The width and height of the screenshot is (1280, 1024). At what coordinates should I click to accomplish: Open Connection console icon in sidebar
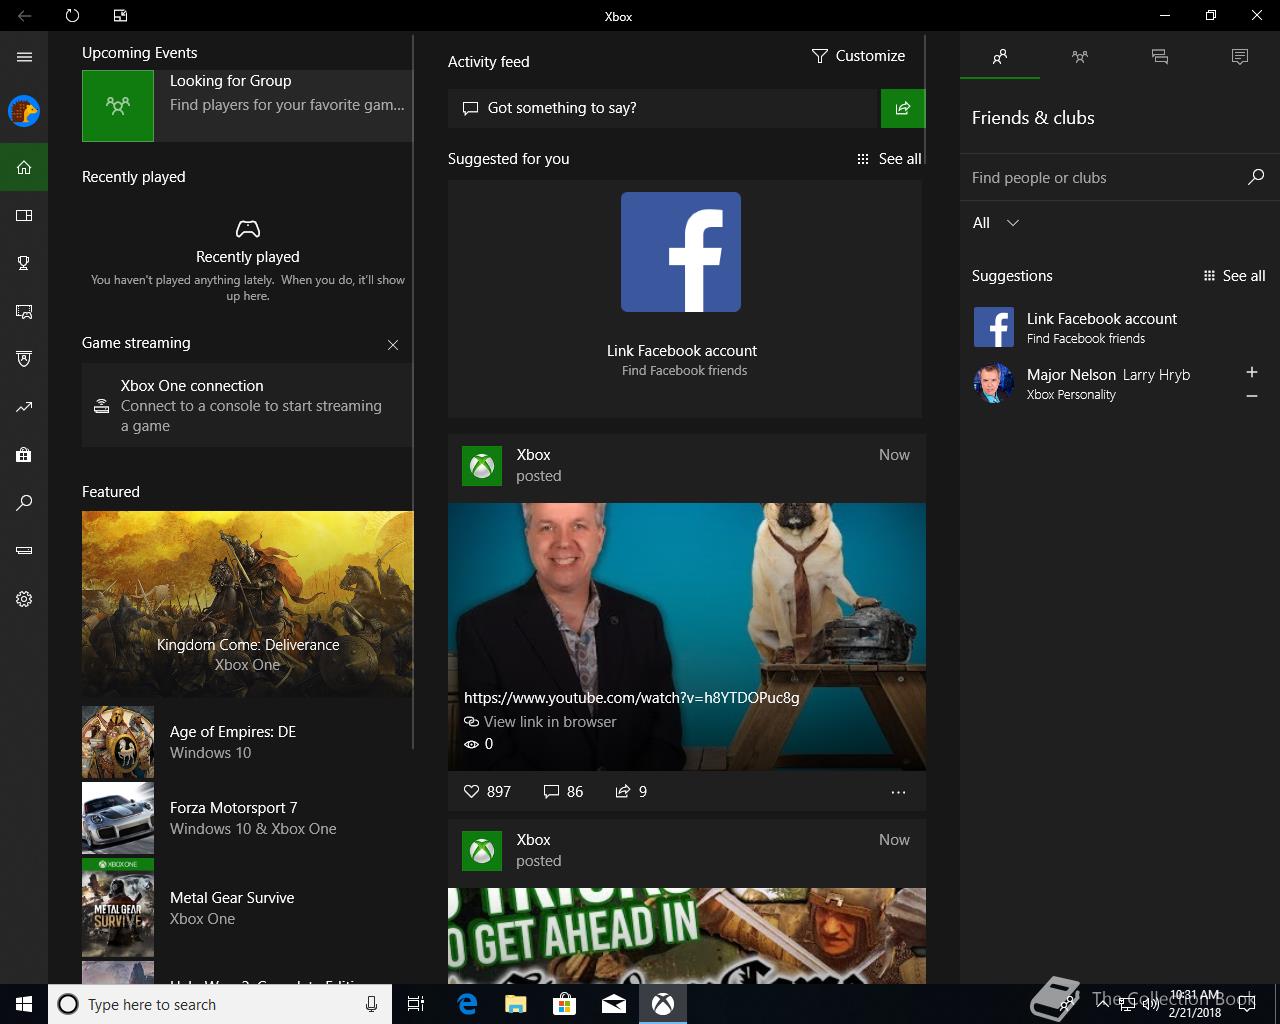point(24,550)
